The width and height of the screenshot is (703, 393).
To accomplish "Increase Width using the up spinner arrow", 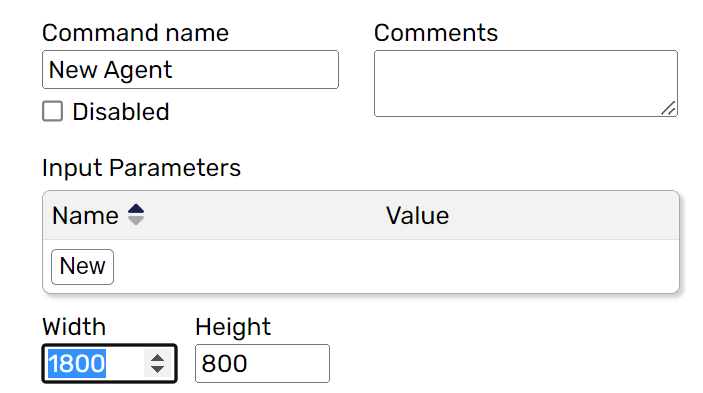I will pos(157,358).
